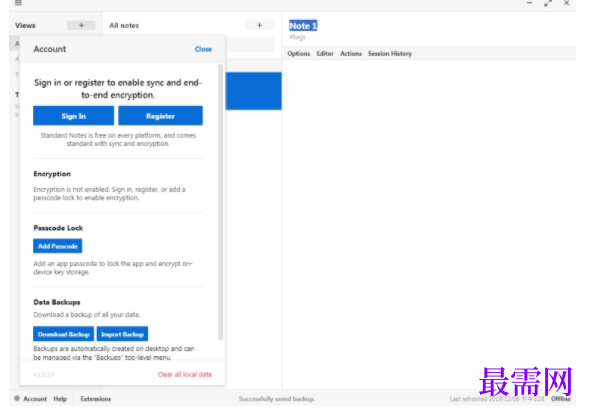Click Account in the footer bar
Viewport: 591px width, 413px height.
[x=35, y=399]
